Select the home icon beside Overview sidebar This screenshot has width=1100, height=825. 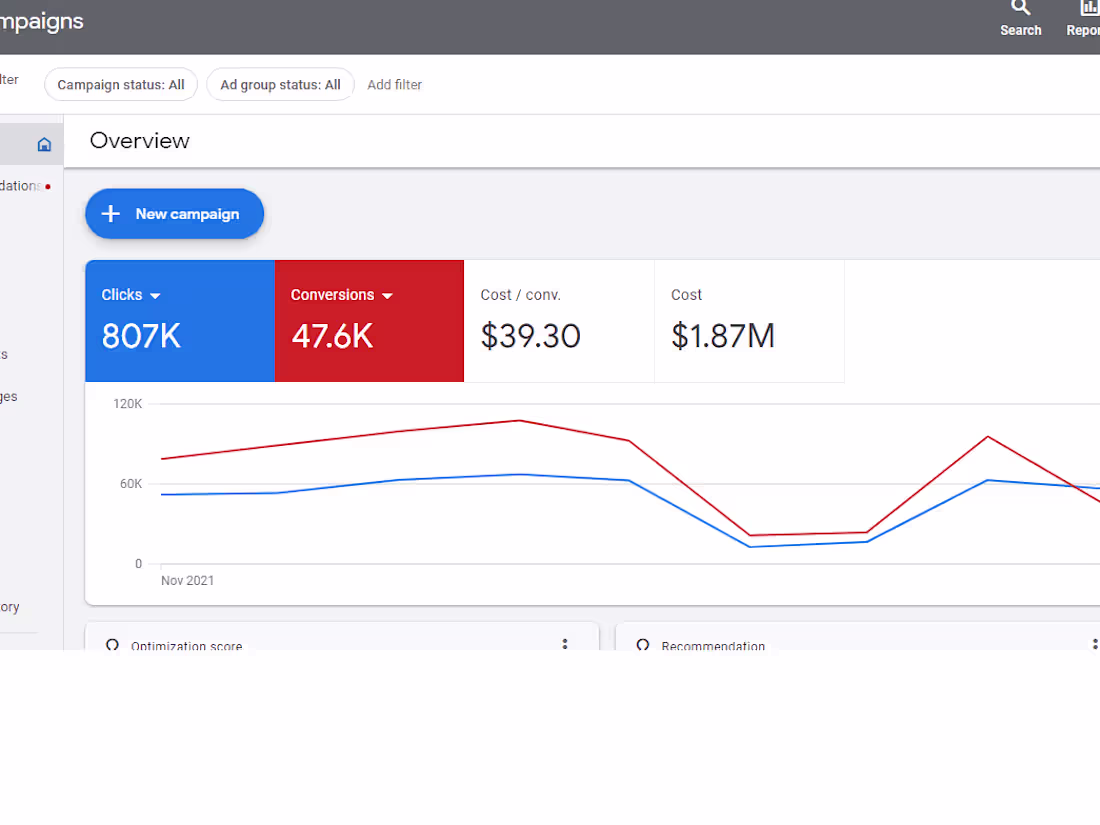click(45, 144)
